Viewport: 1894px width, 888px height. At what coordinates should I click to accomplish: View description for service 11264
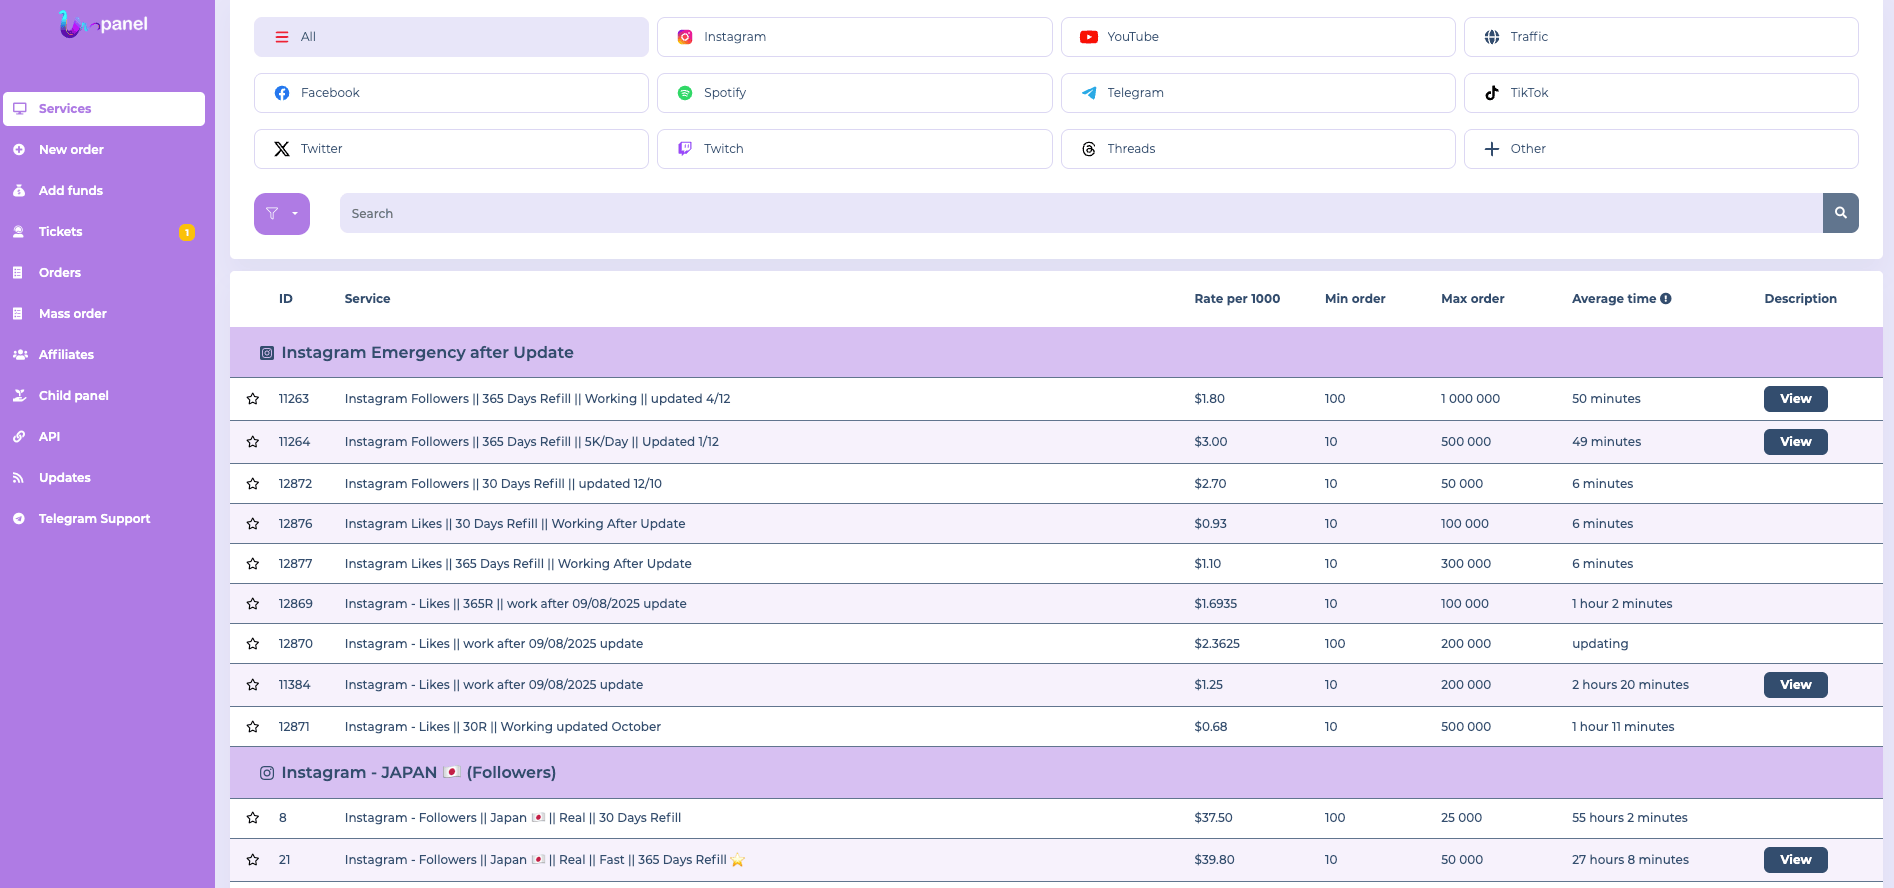click(1795, 442)
